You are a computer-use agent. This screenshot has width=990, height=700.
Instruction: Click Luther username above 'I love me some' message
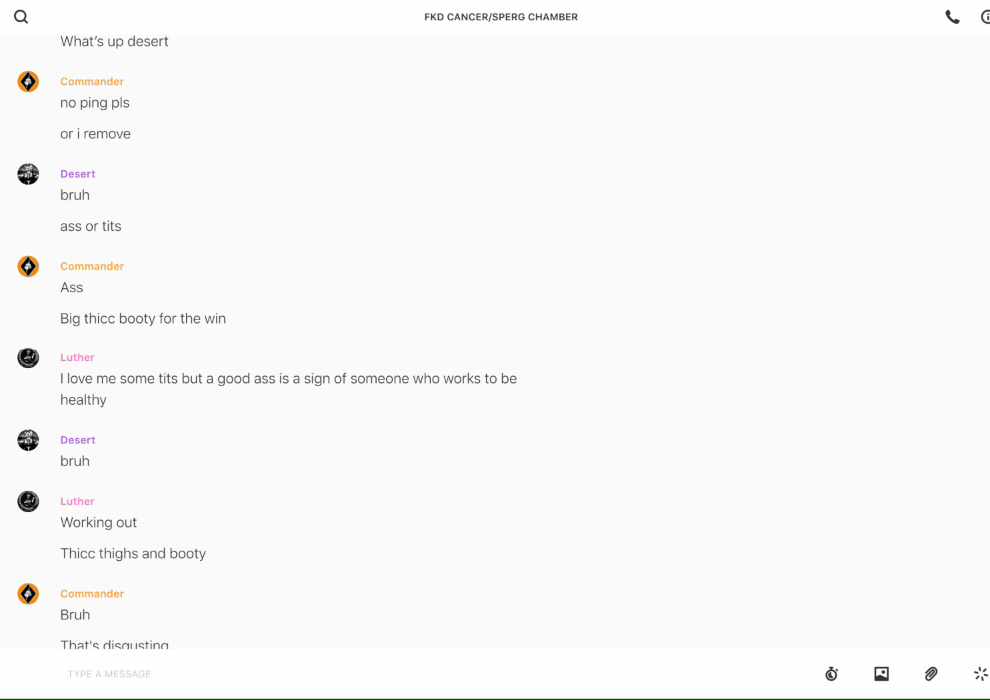pyautogui.click(x=77, y=357)
